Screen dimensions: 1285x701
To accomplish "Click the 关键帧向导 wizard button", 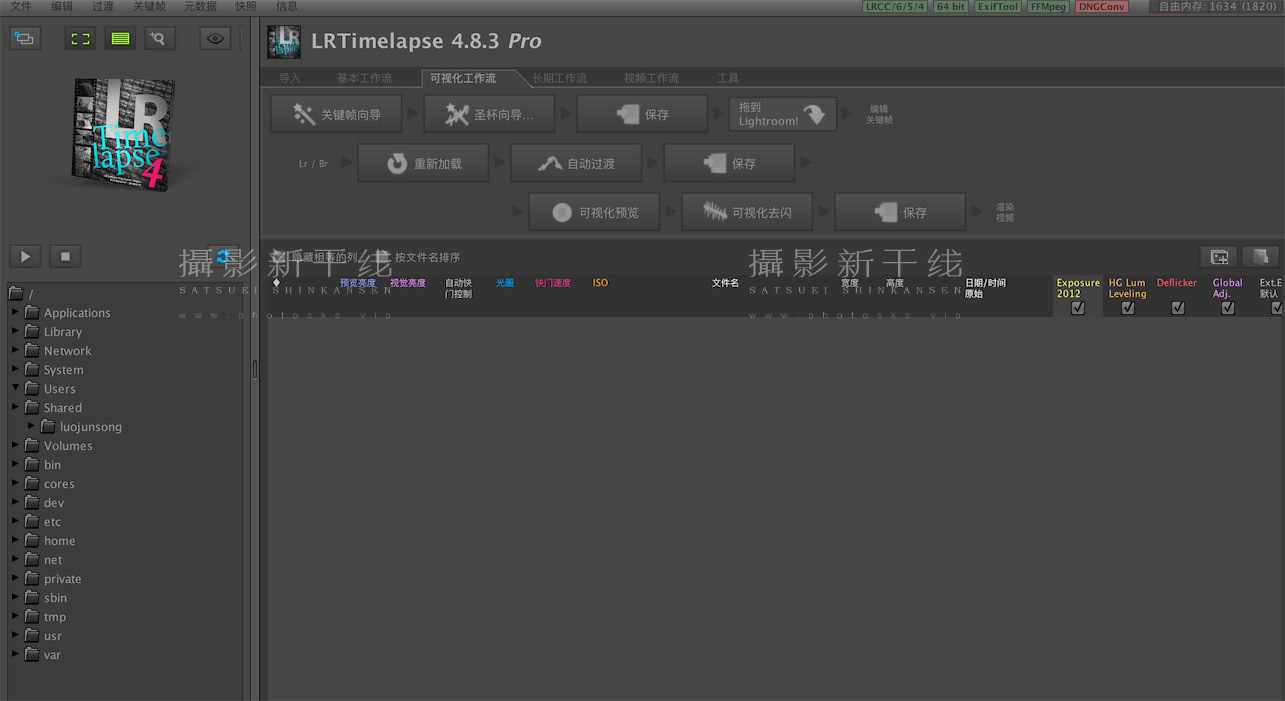I will coord(336,114).
